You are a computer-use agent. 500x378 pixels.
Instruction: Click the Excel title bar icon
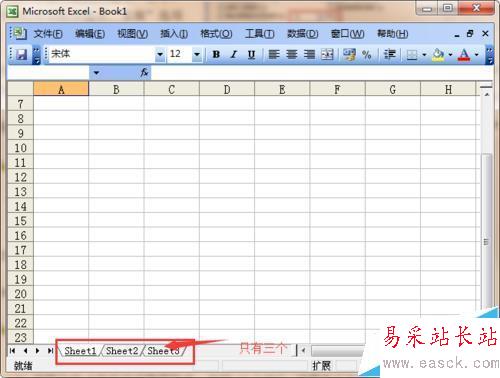13,12
